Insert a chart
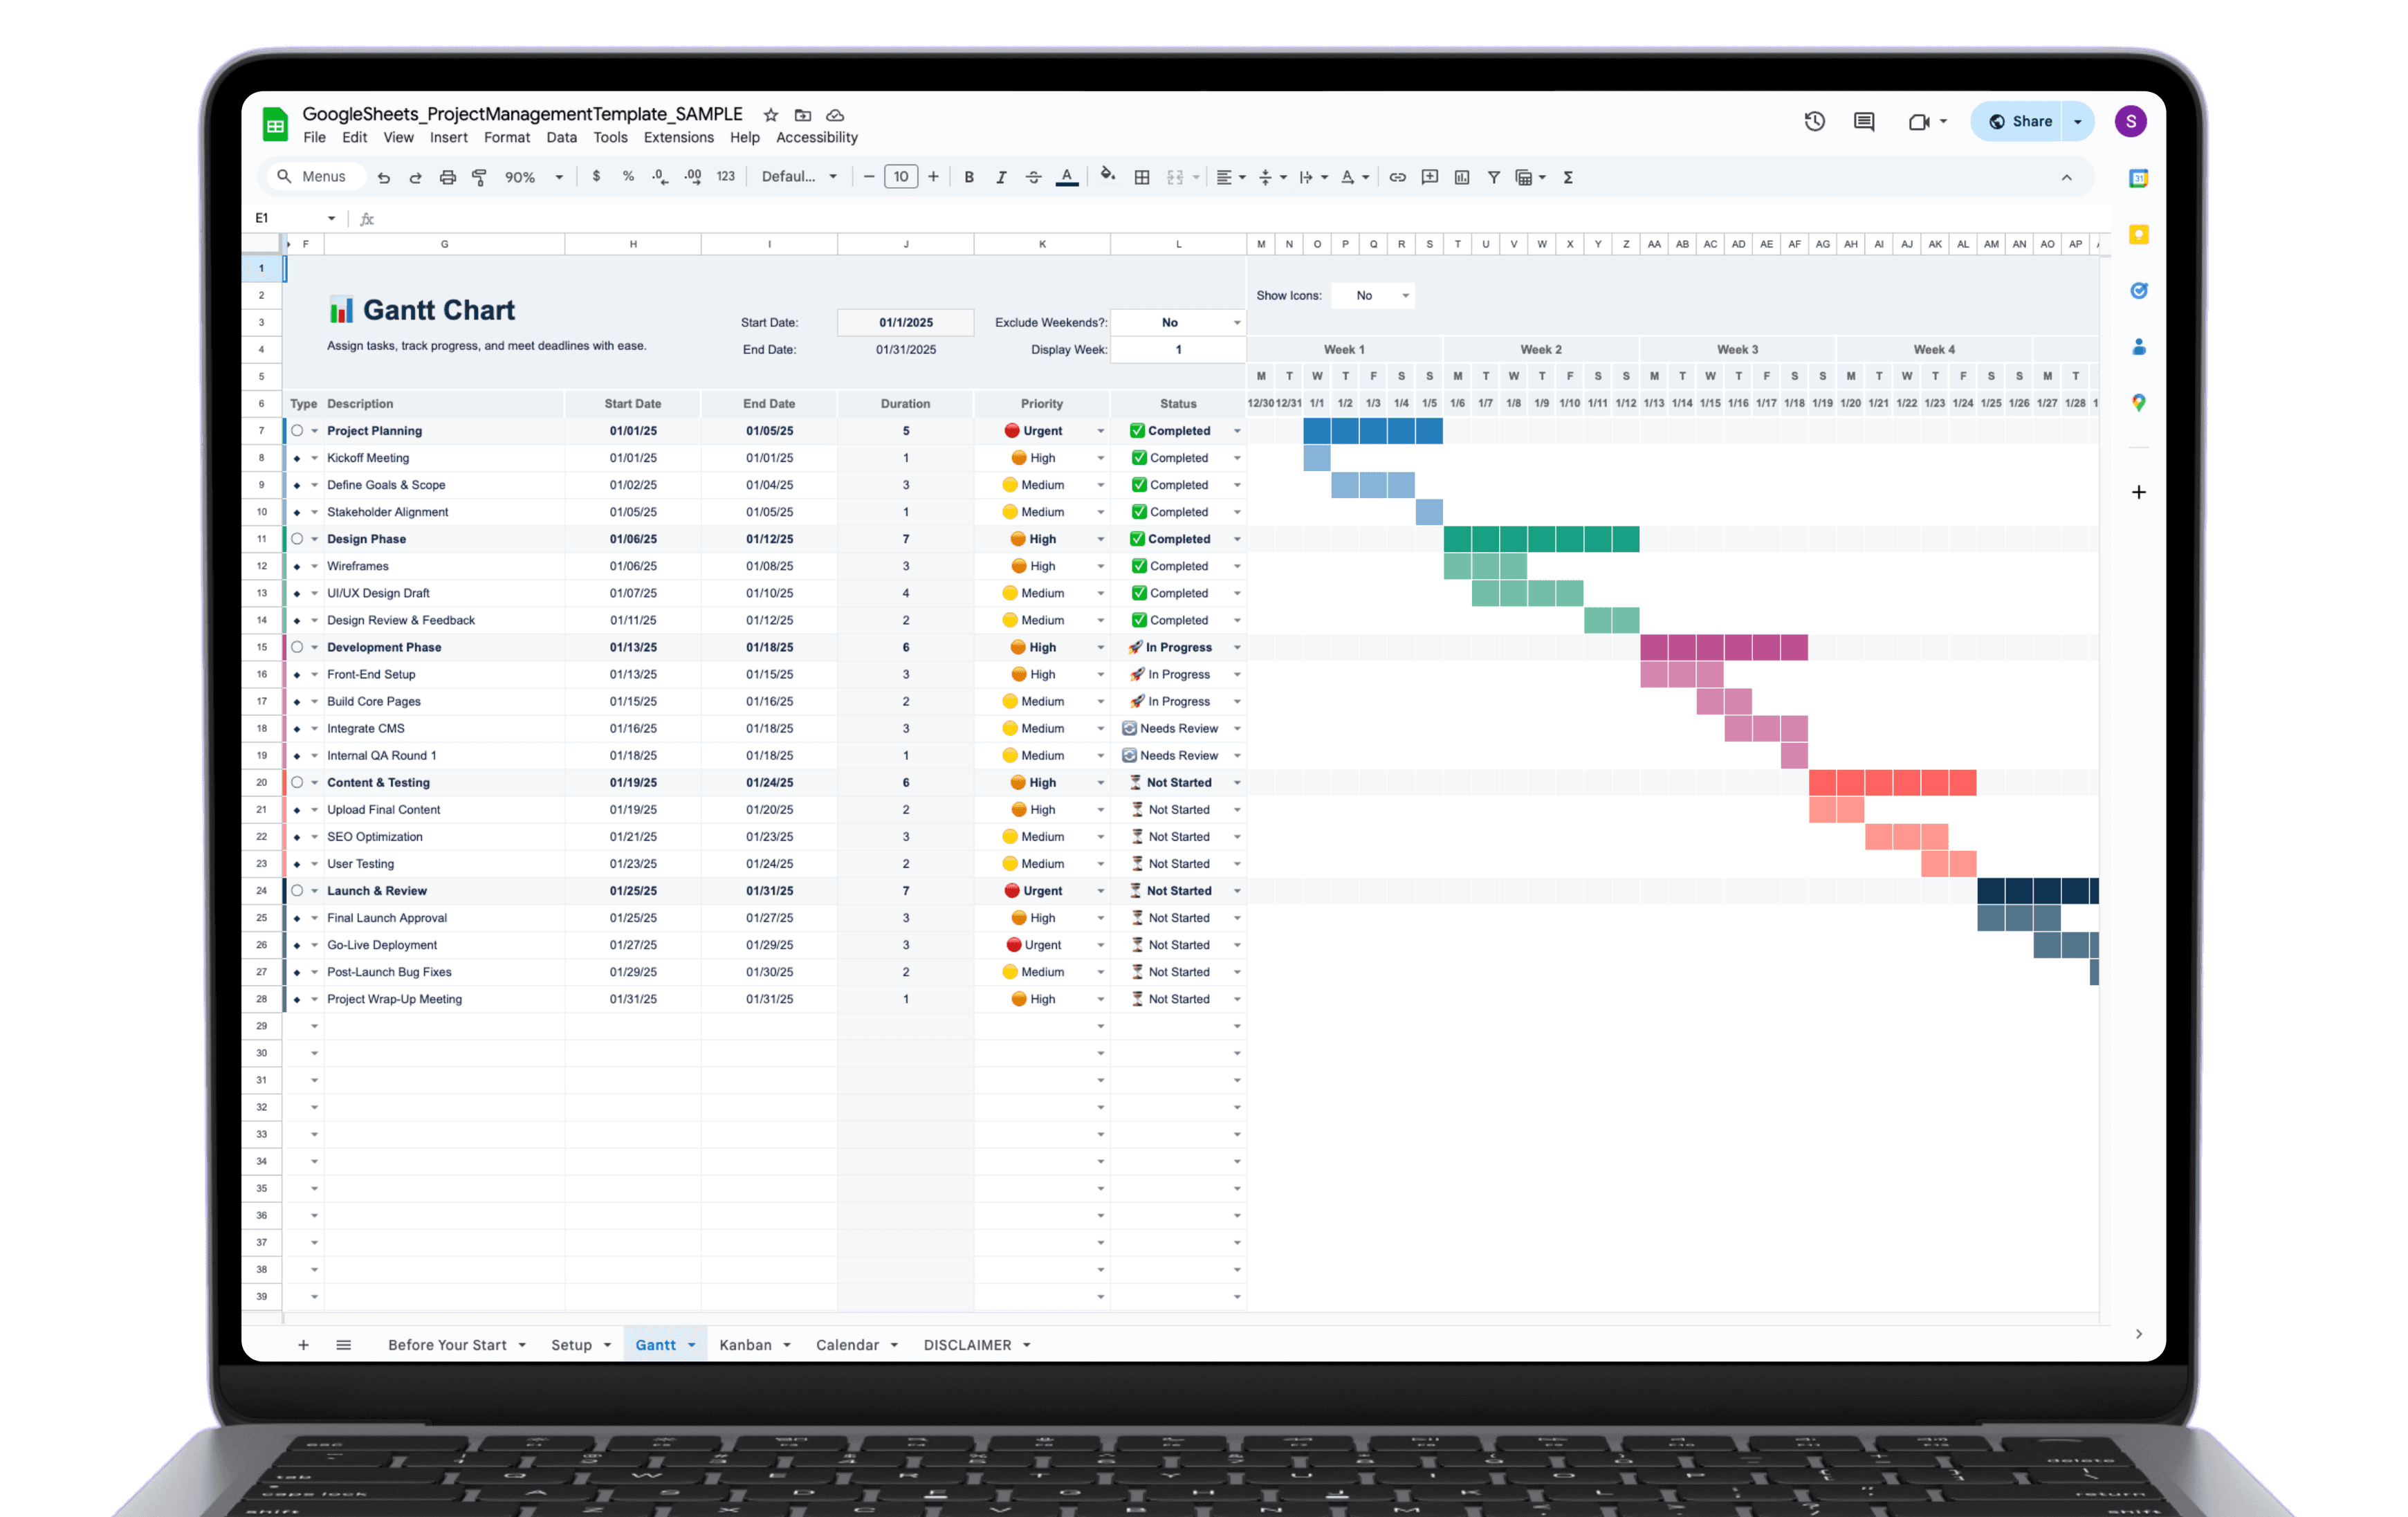 [x=1462, y=177]
